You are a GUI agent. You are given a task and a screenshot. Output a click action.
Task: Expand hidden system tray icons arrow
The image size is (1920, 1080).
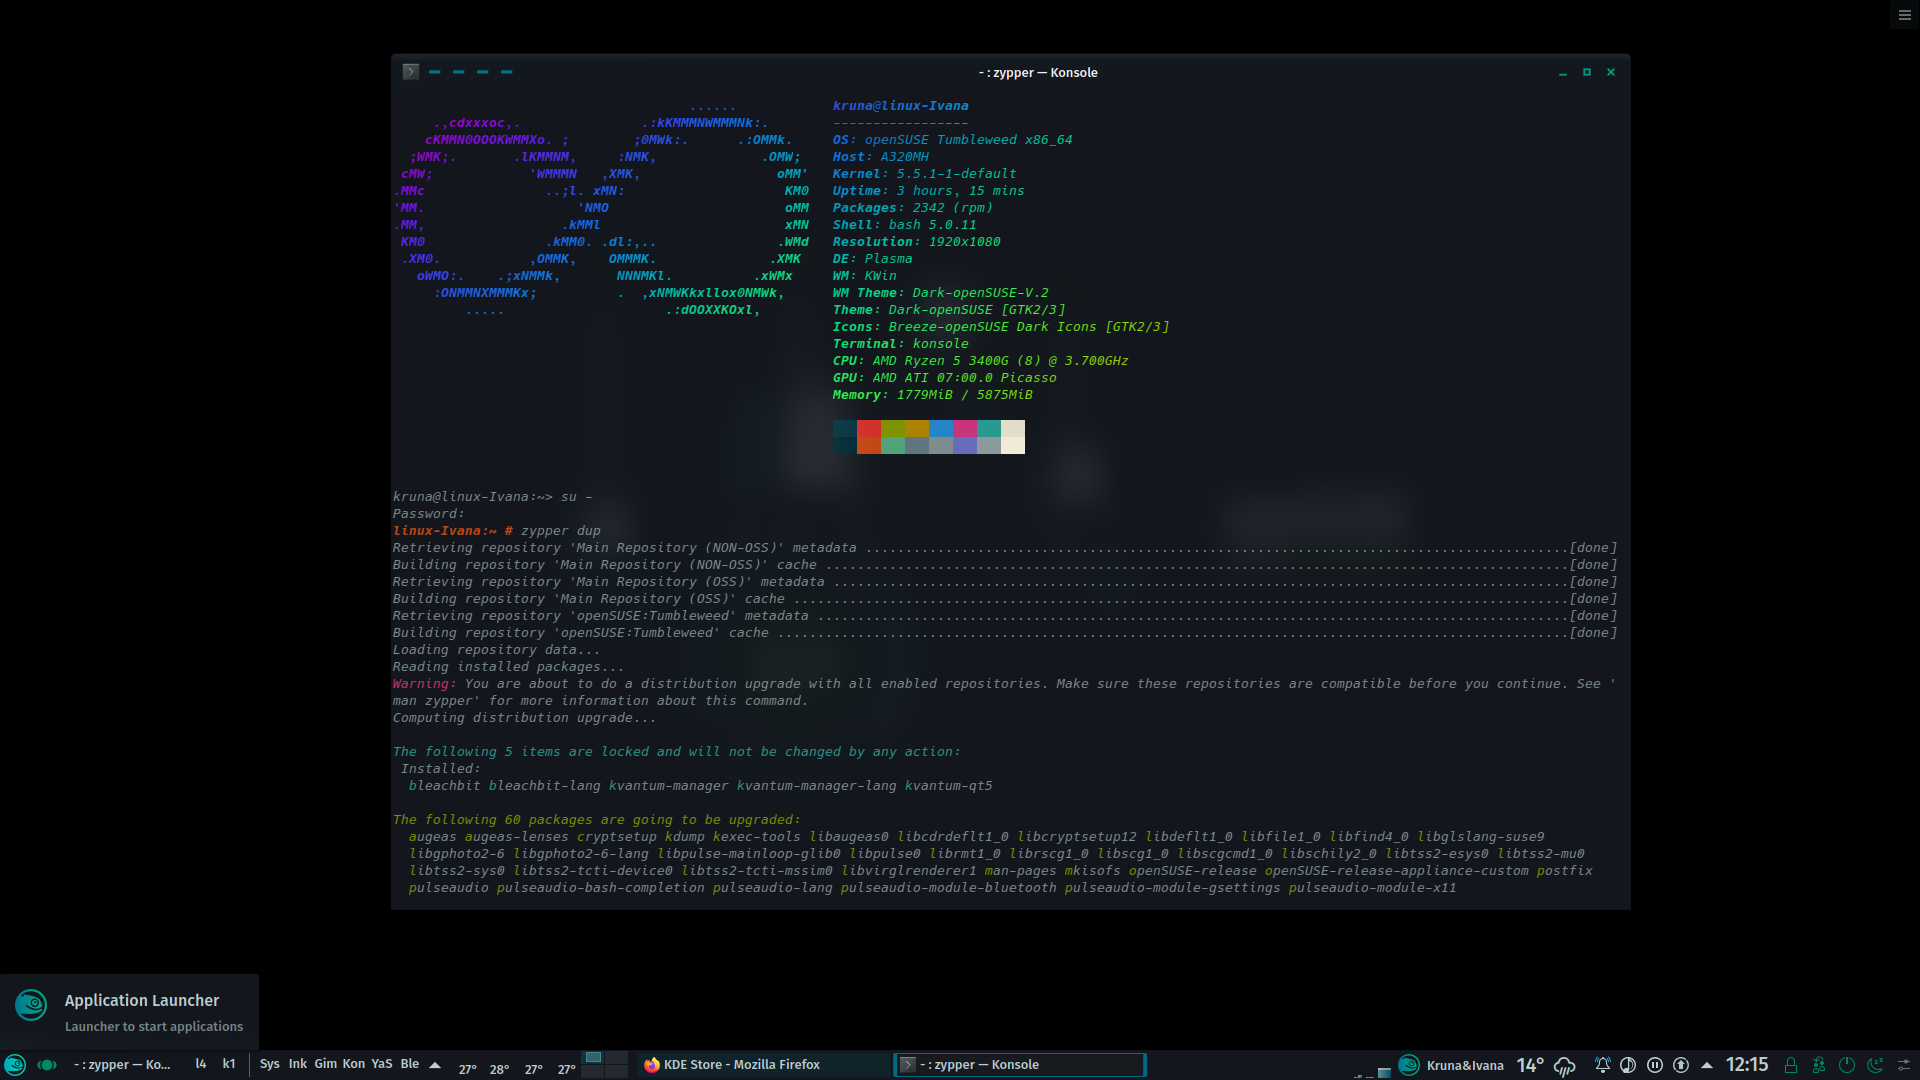tap(1707, 1065)
